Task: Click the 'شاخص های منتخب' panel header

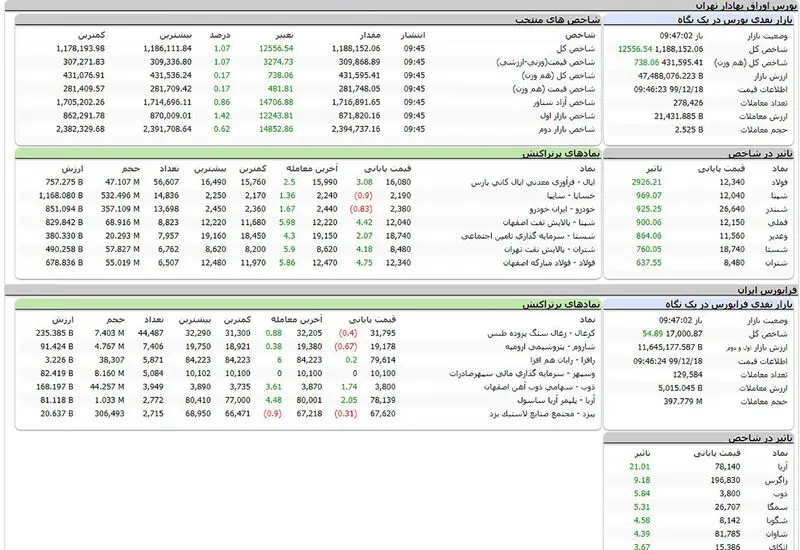Action: (x=557, y=20)
